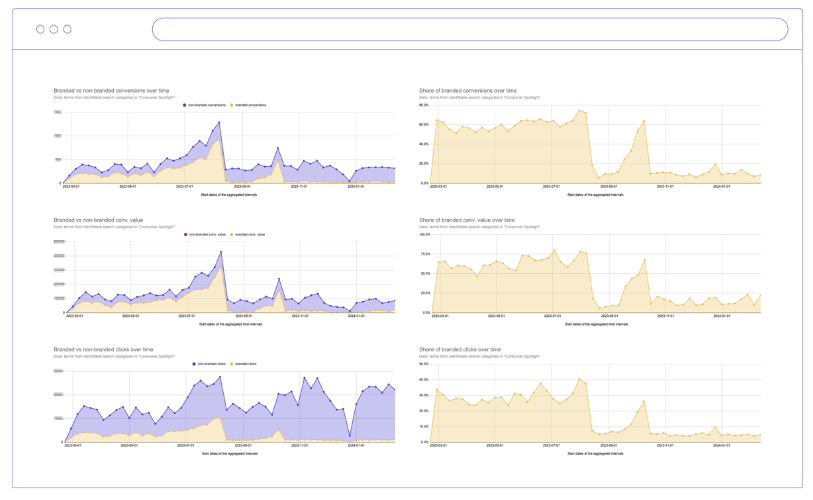Screen dimensions: 813x500
Task: Click the highest peak in the conversions chart
Action: pyautogui.click(x=219, y=122)
